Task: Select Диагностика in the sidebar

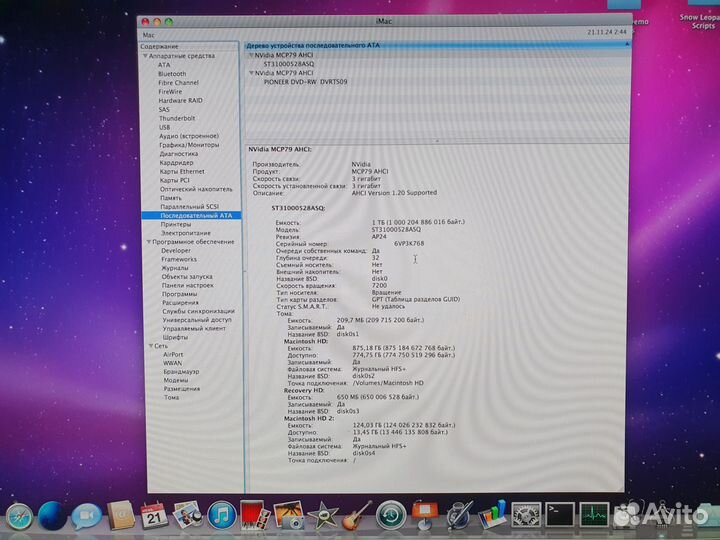Action: click(179, 154)
